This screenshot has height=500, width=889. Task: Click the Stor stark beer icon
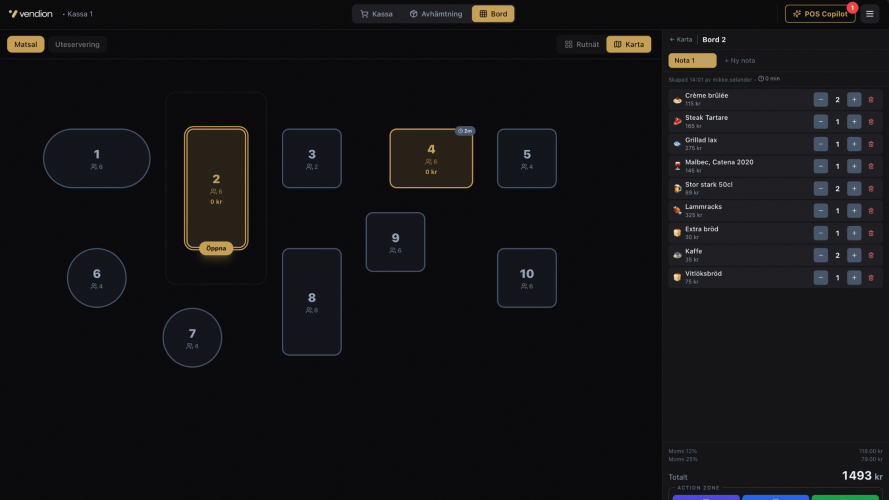677,189
